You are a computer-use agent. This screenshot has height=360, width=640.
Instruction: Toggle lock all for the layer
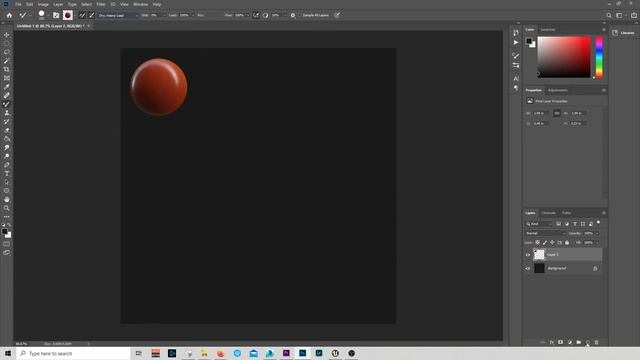pyautogui.click(x=567, y=242)
